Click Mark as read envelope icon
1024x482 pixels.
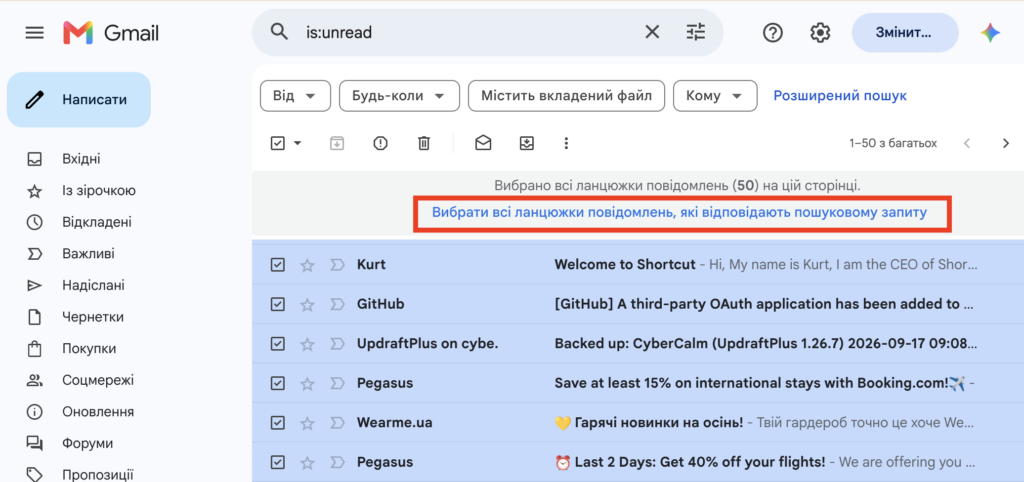click(x=483, y=143)
